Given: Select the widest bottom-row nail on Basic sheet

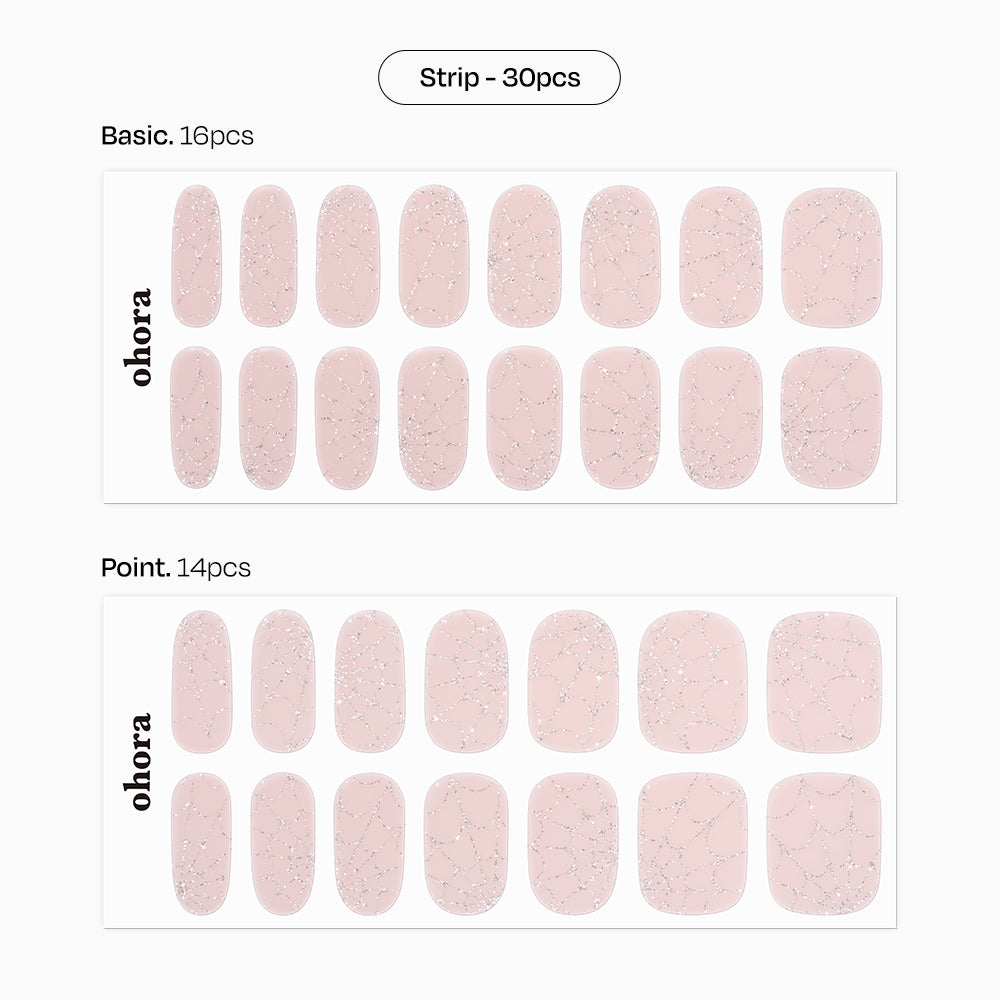Looking at the screenshot, I should 831,418.
